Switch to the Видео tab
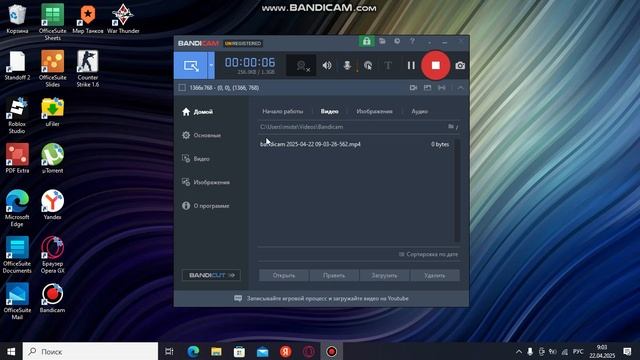 tap(329, 111)
